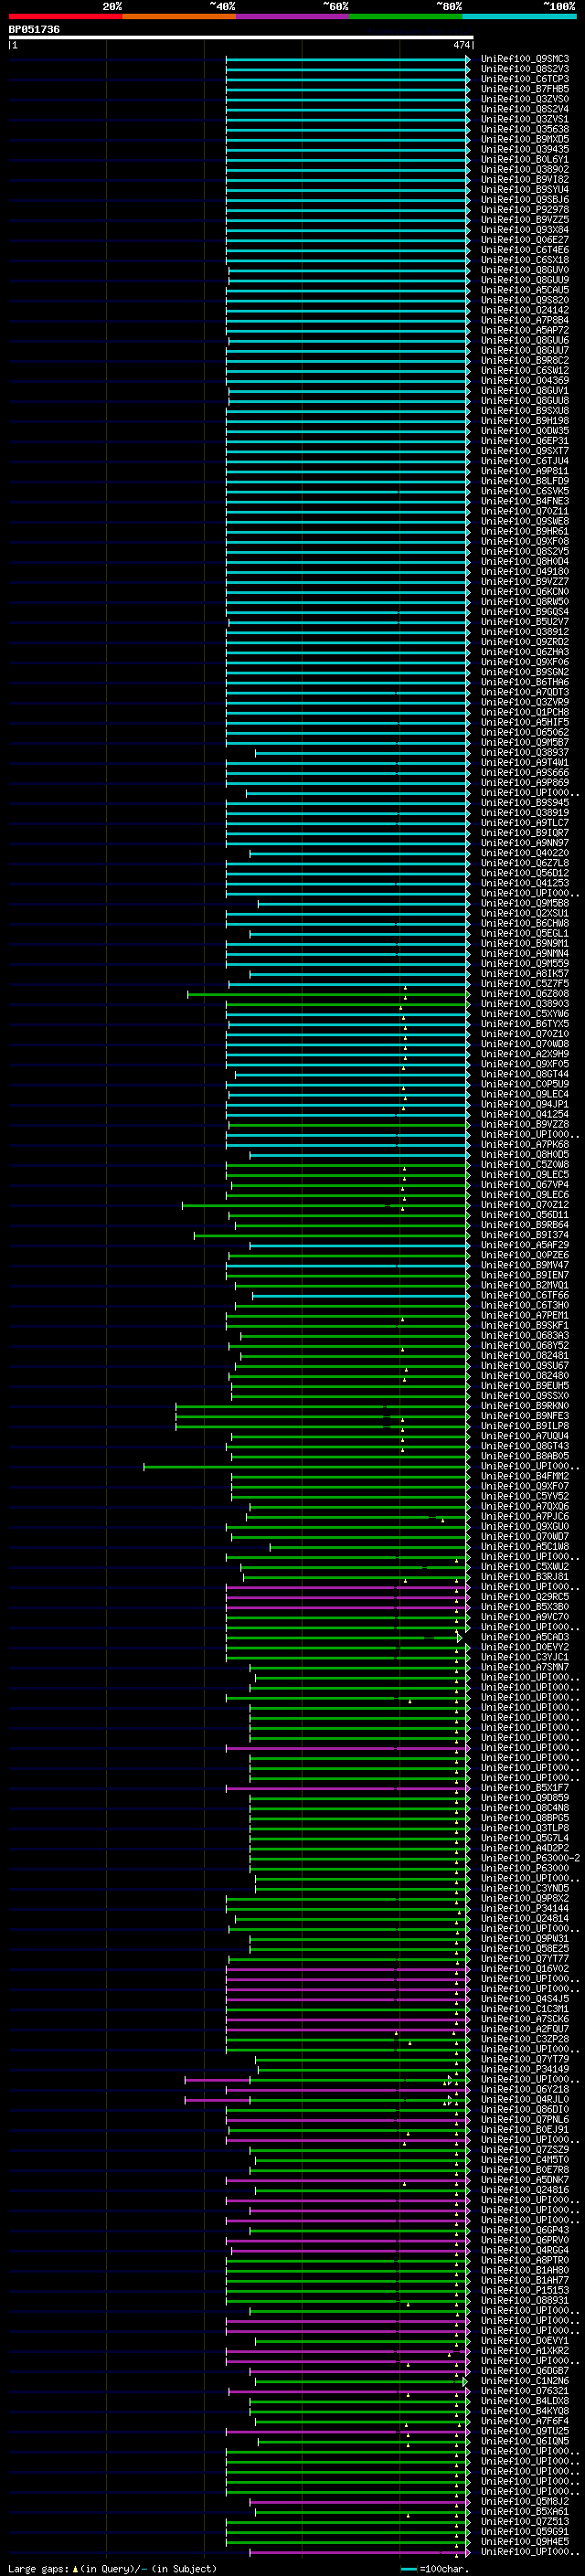Click the green ~80% legend segment
The width and height of the screenshot is (585, 2576).
(x=406, y=17)
